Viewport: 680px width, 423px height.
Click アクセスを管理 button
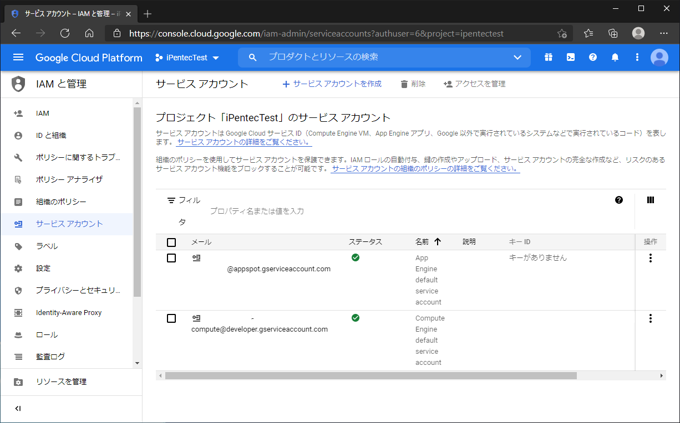(474, 84)
